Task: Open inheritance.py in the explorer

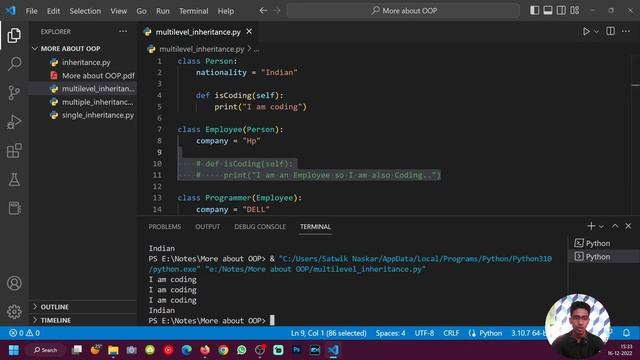Action: click(83, 62)
